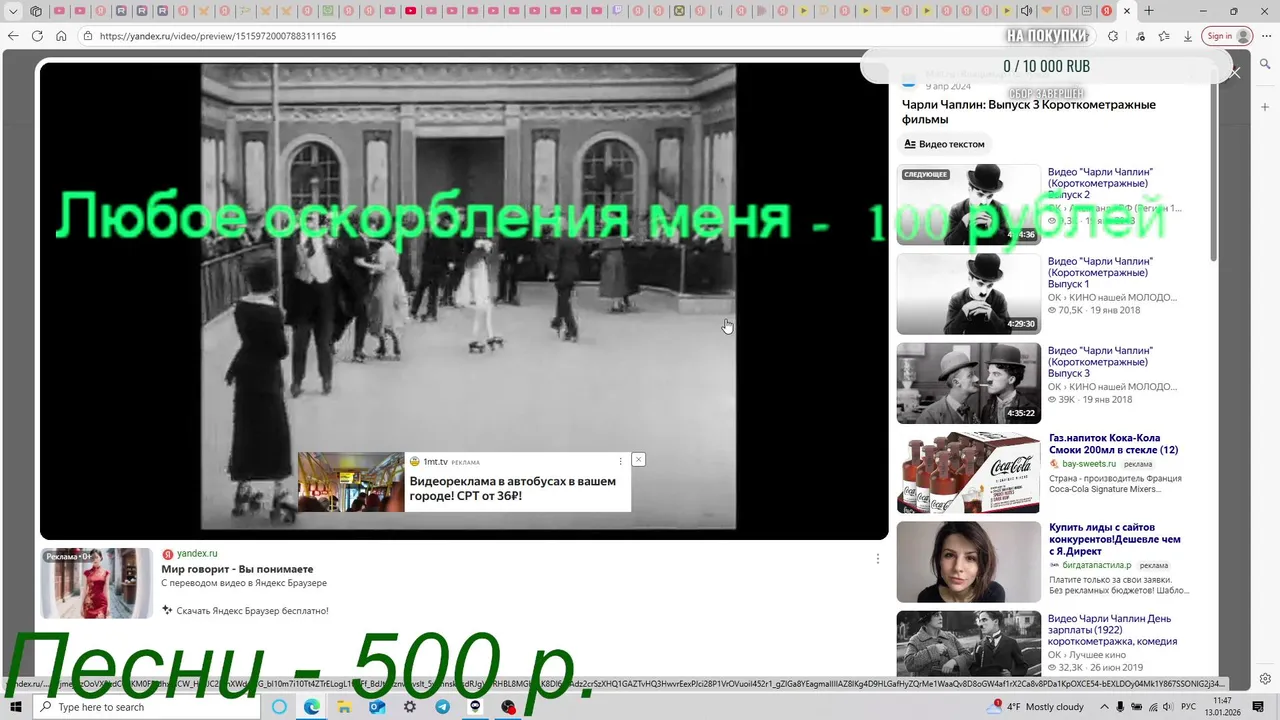Open the Coca-Cola bottles ad thumbnail
Viewport: 1280px width, 720px height.
click(x=968, y=472)
